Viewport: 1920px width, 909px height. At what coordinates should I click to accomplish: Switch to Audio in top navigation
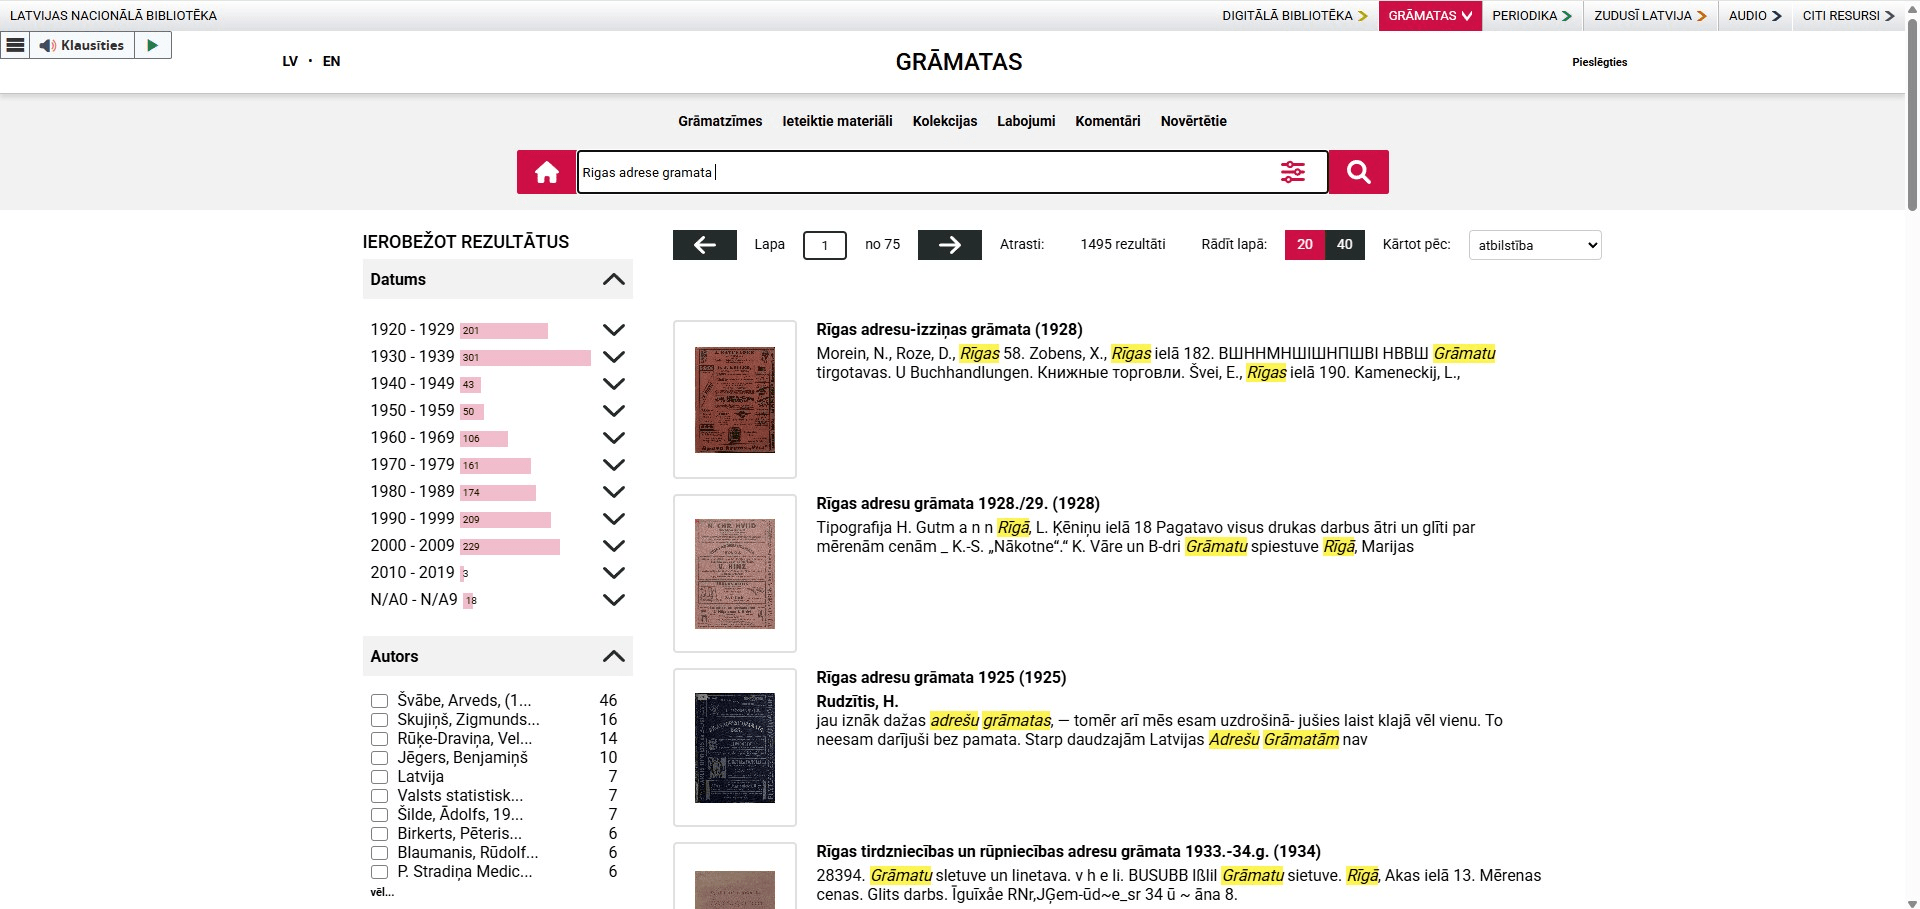click(1755, 15)
